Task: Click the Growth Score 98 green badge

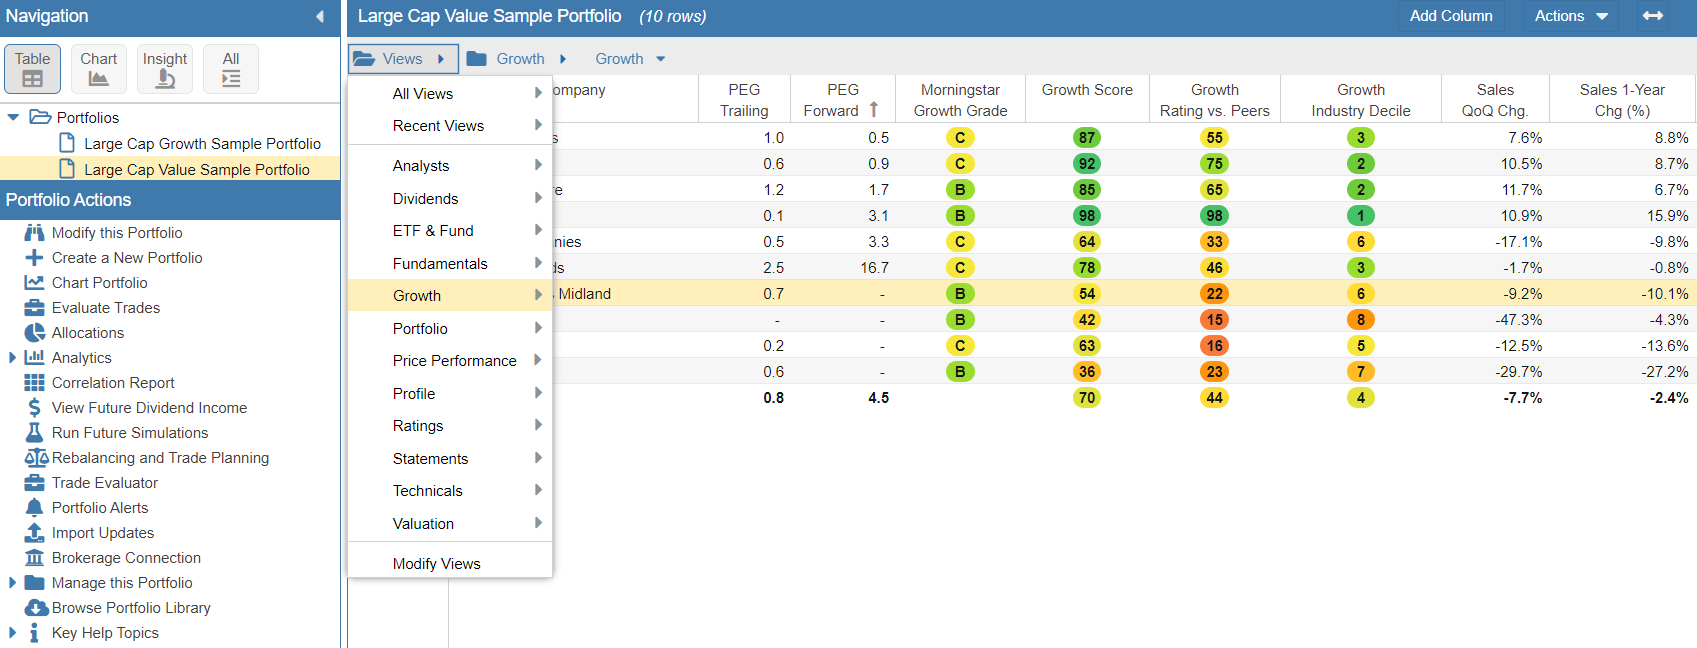Action: point(1087,216)
